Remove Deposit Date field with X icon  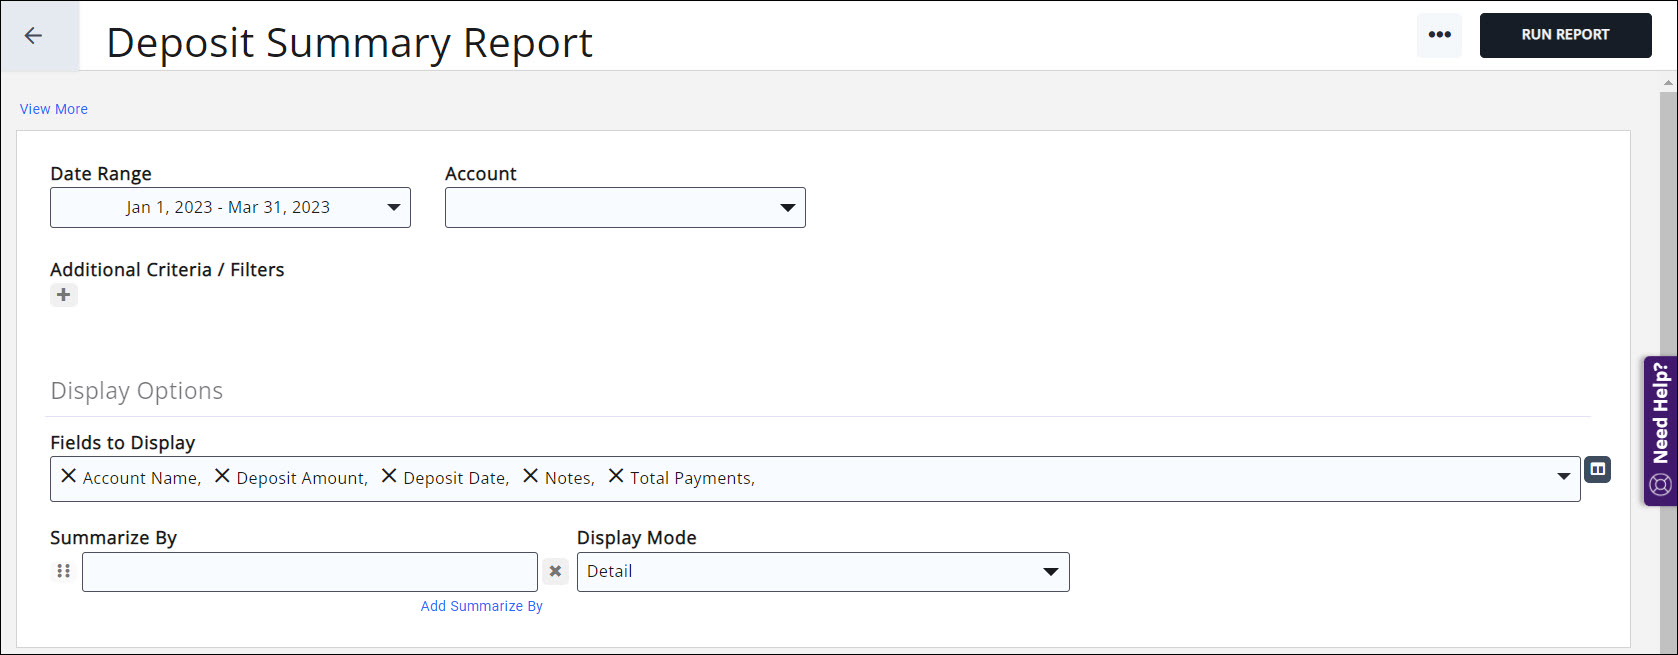(389, 476)
